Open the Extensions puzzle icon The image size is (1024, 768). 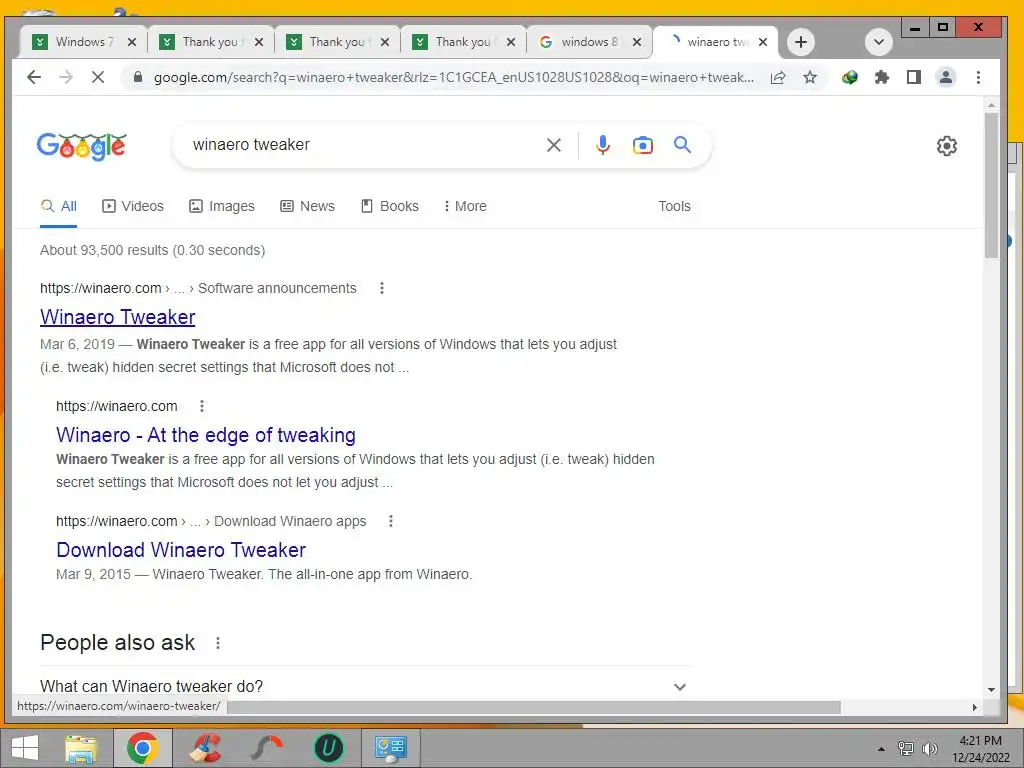pos(882,78)
